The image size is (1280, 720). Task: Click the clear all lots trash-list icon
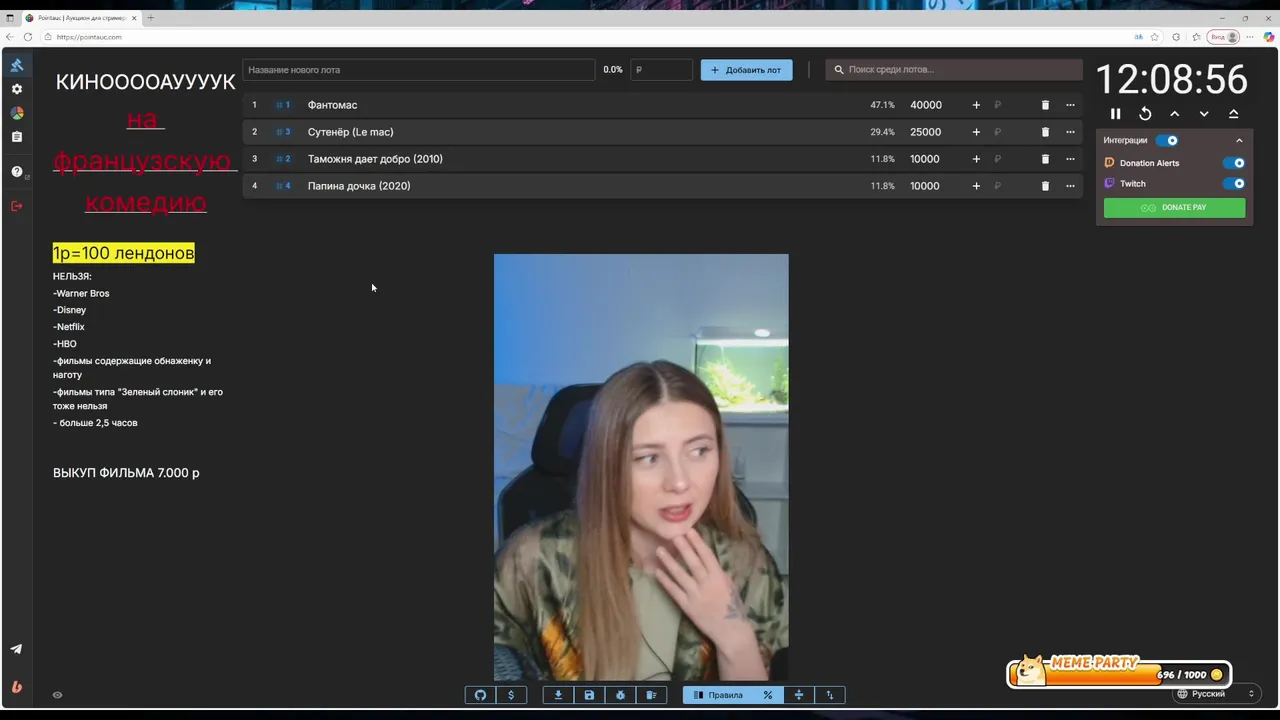click(x=651, y=695)
